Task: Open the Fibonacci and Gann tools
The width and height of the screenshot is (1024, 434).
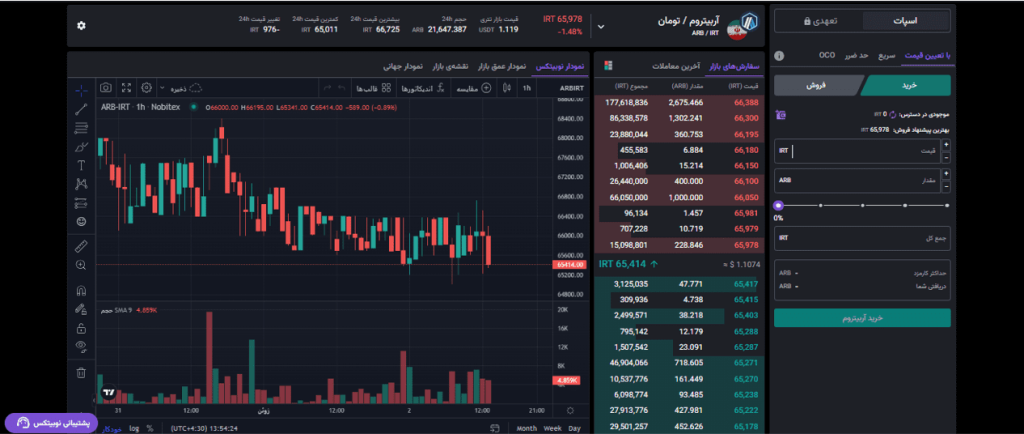Action: click(81, 127)
